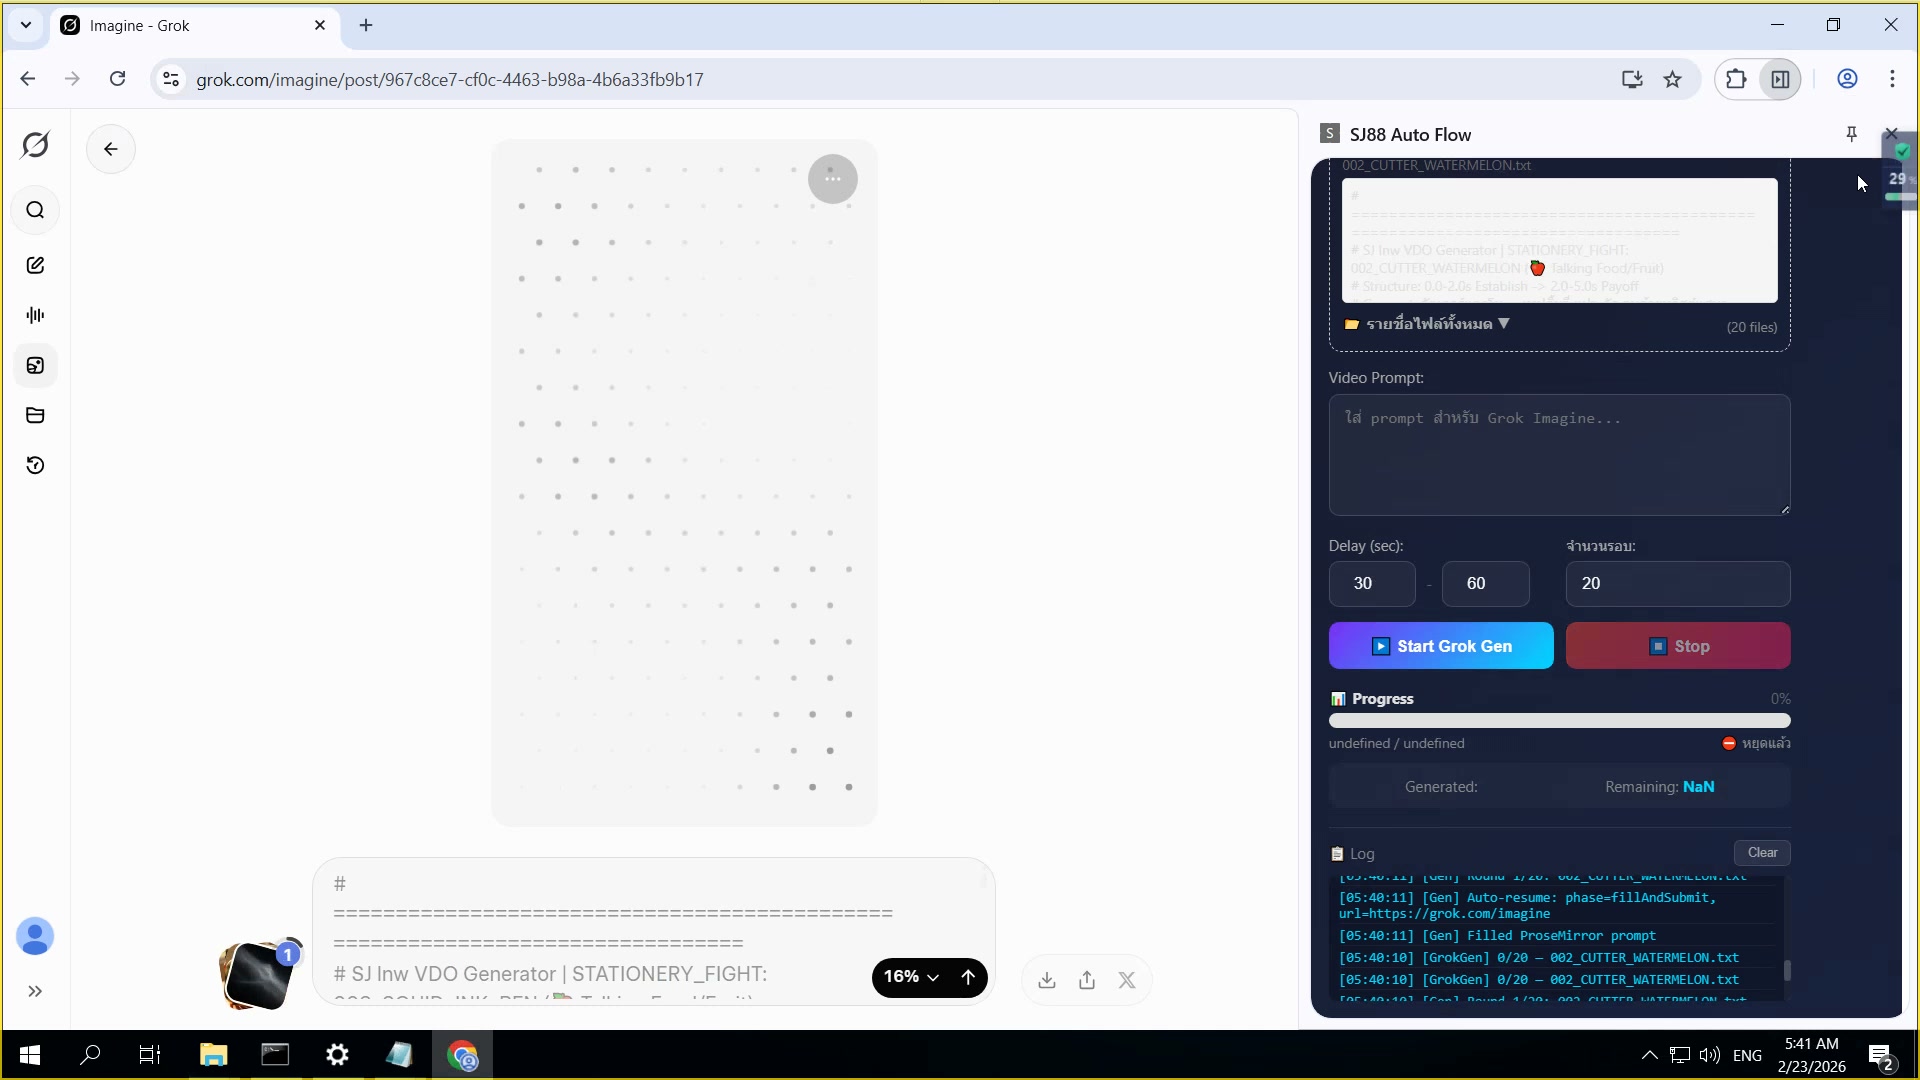
Task: Pin the SJ88 Auto Flow panel
Action: tap(1851, 134)
